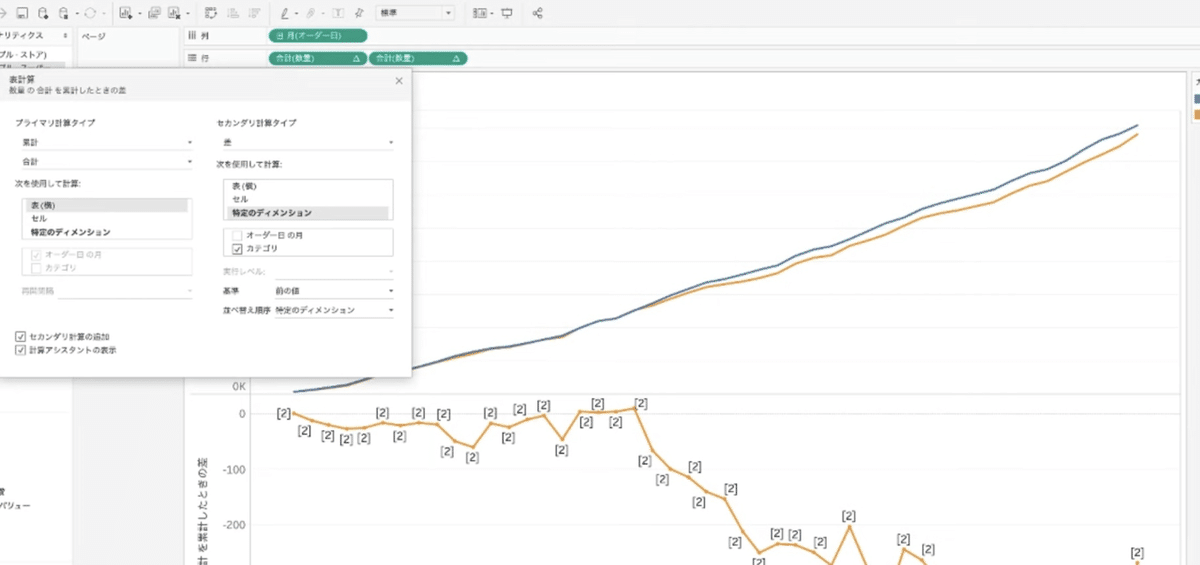Select 表(横) in primary compute-using list
The height and width of the screenshot is (565, 1200).
105,205
